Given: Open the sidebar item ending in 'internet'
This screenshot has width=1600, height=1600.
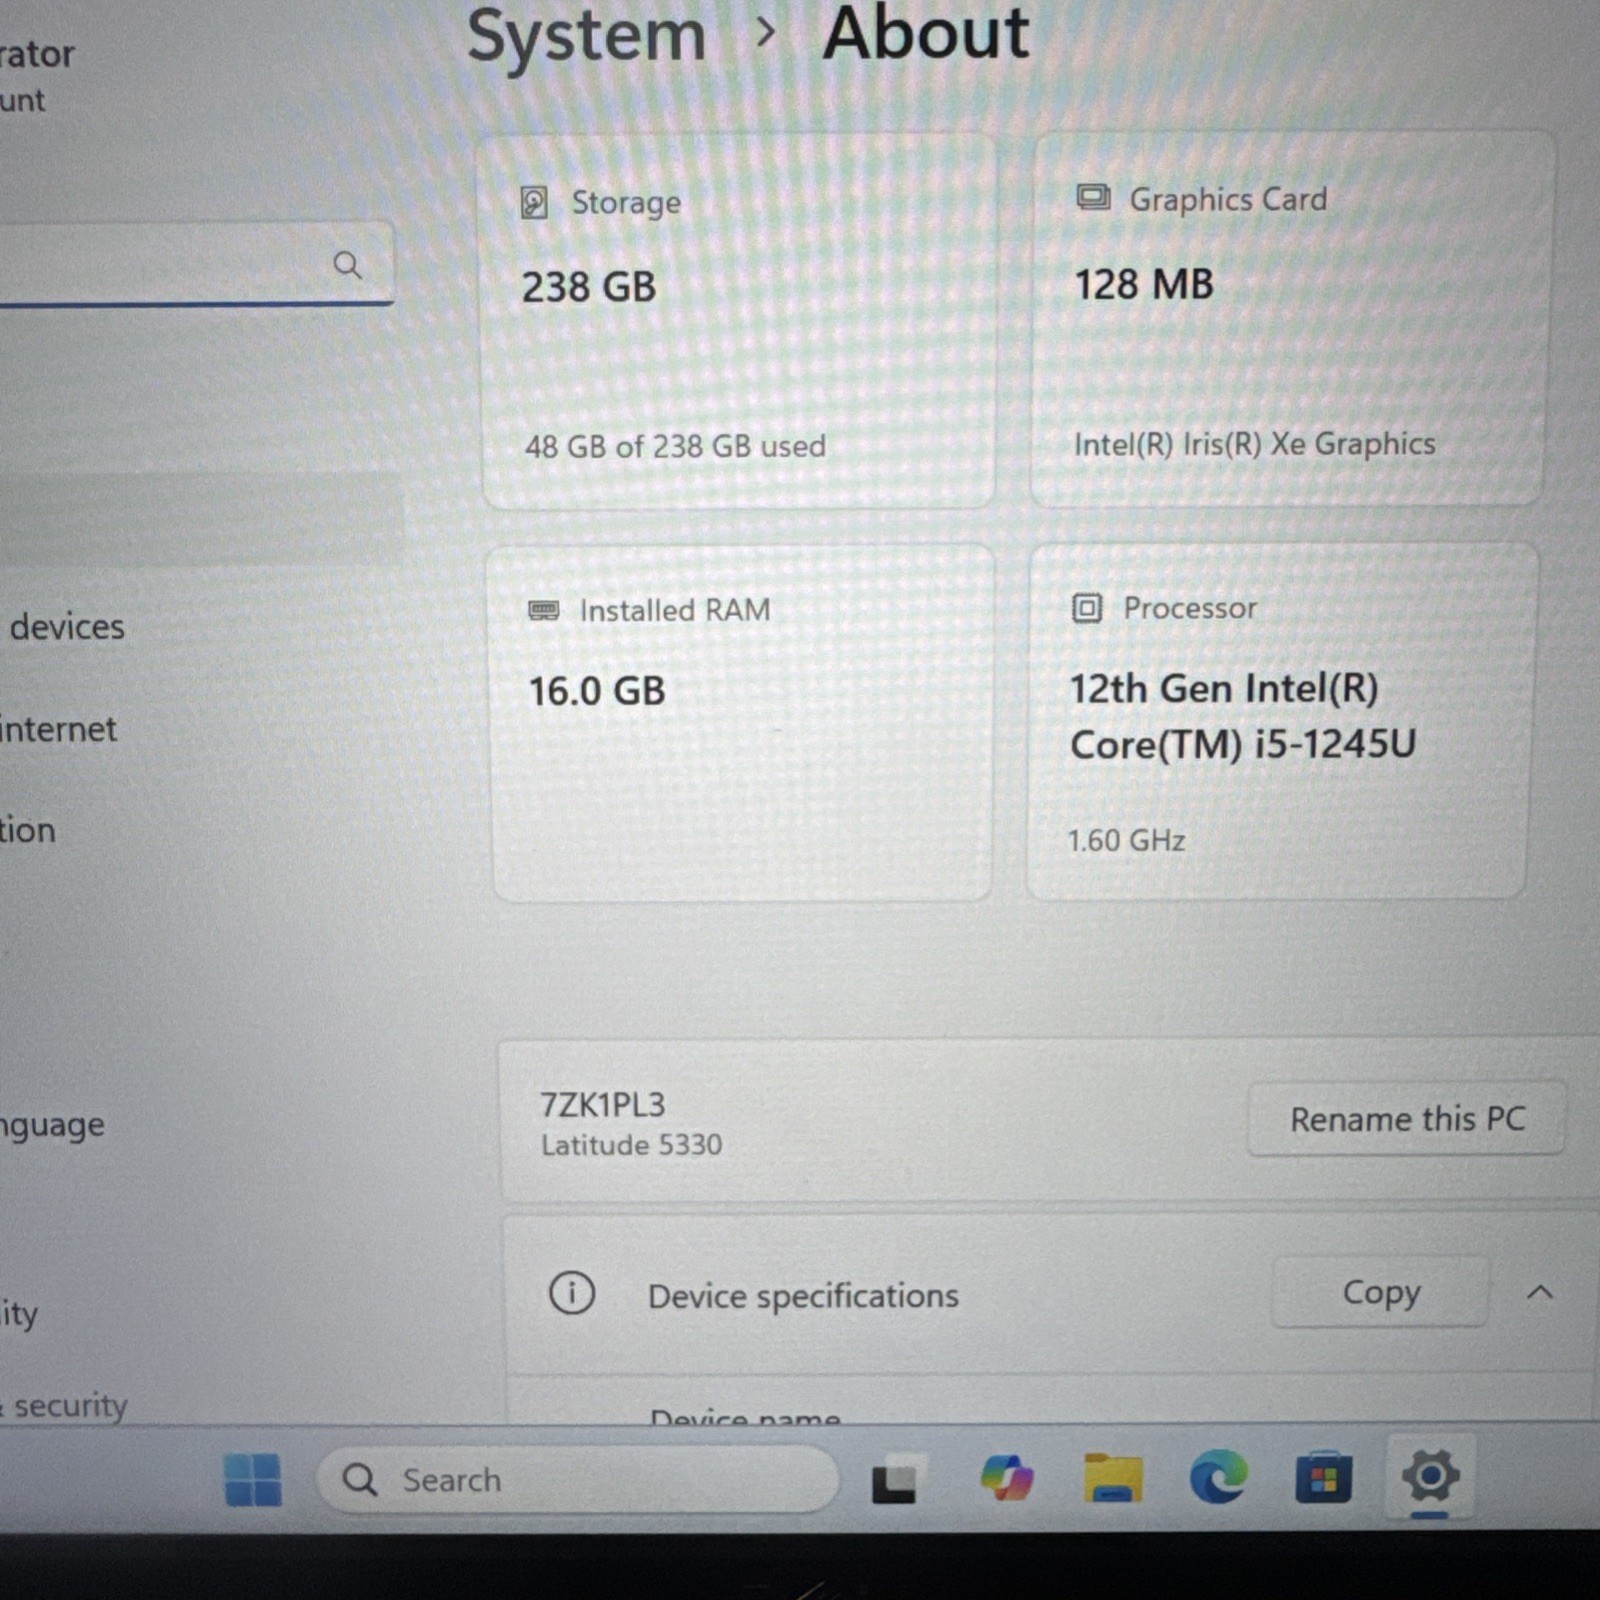Looking at the screenshot, I should [x=58, y=729].
